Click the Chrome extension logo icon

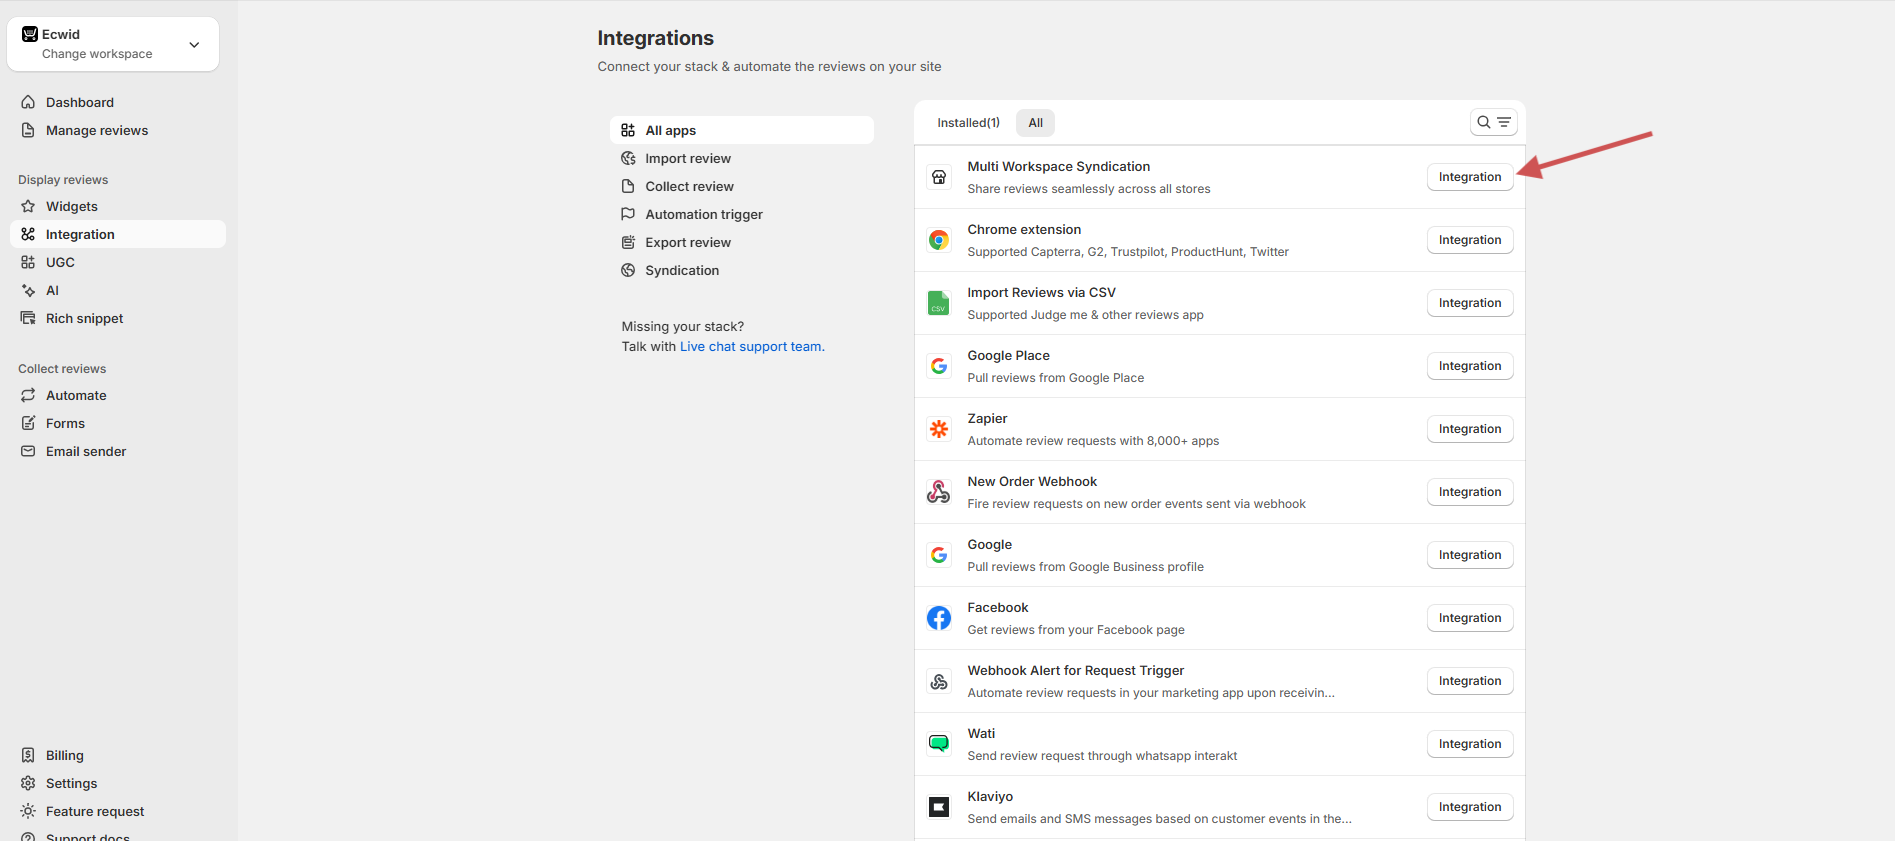click(938, 240)
